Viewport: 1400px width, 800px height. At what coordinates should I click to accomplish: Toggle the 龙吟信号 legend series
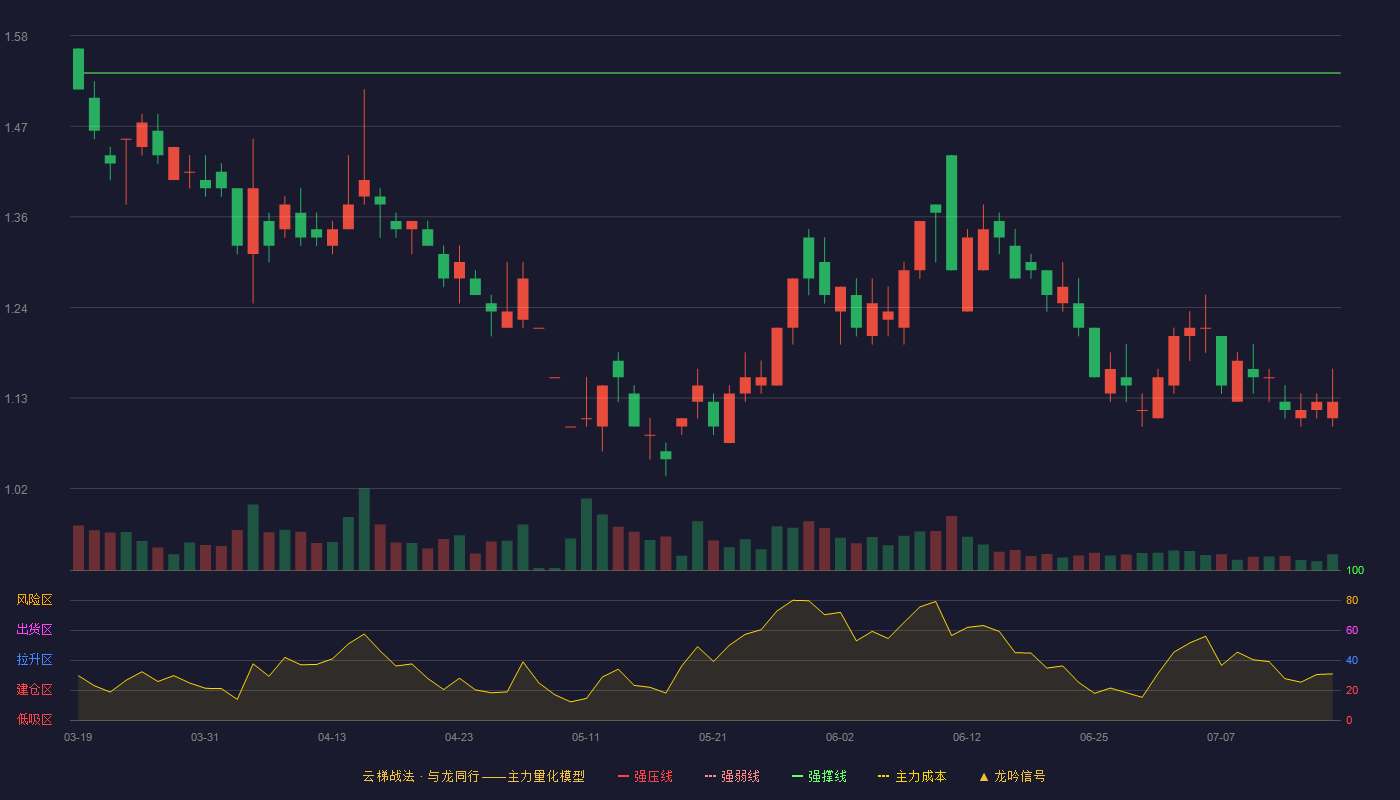pos(1012,776)
